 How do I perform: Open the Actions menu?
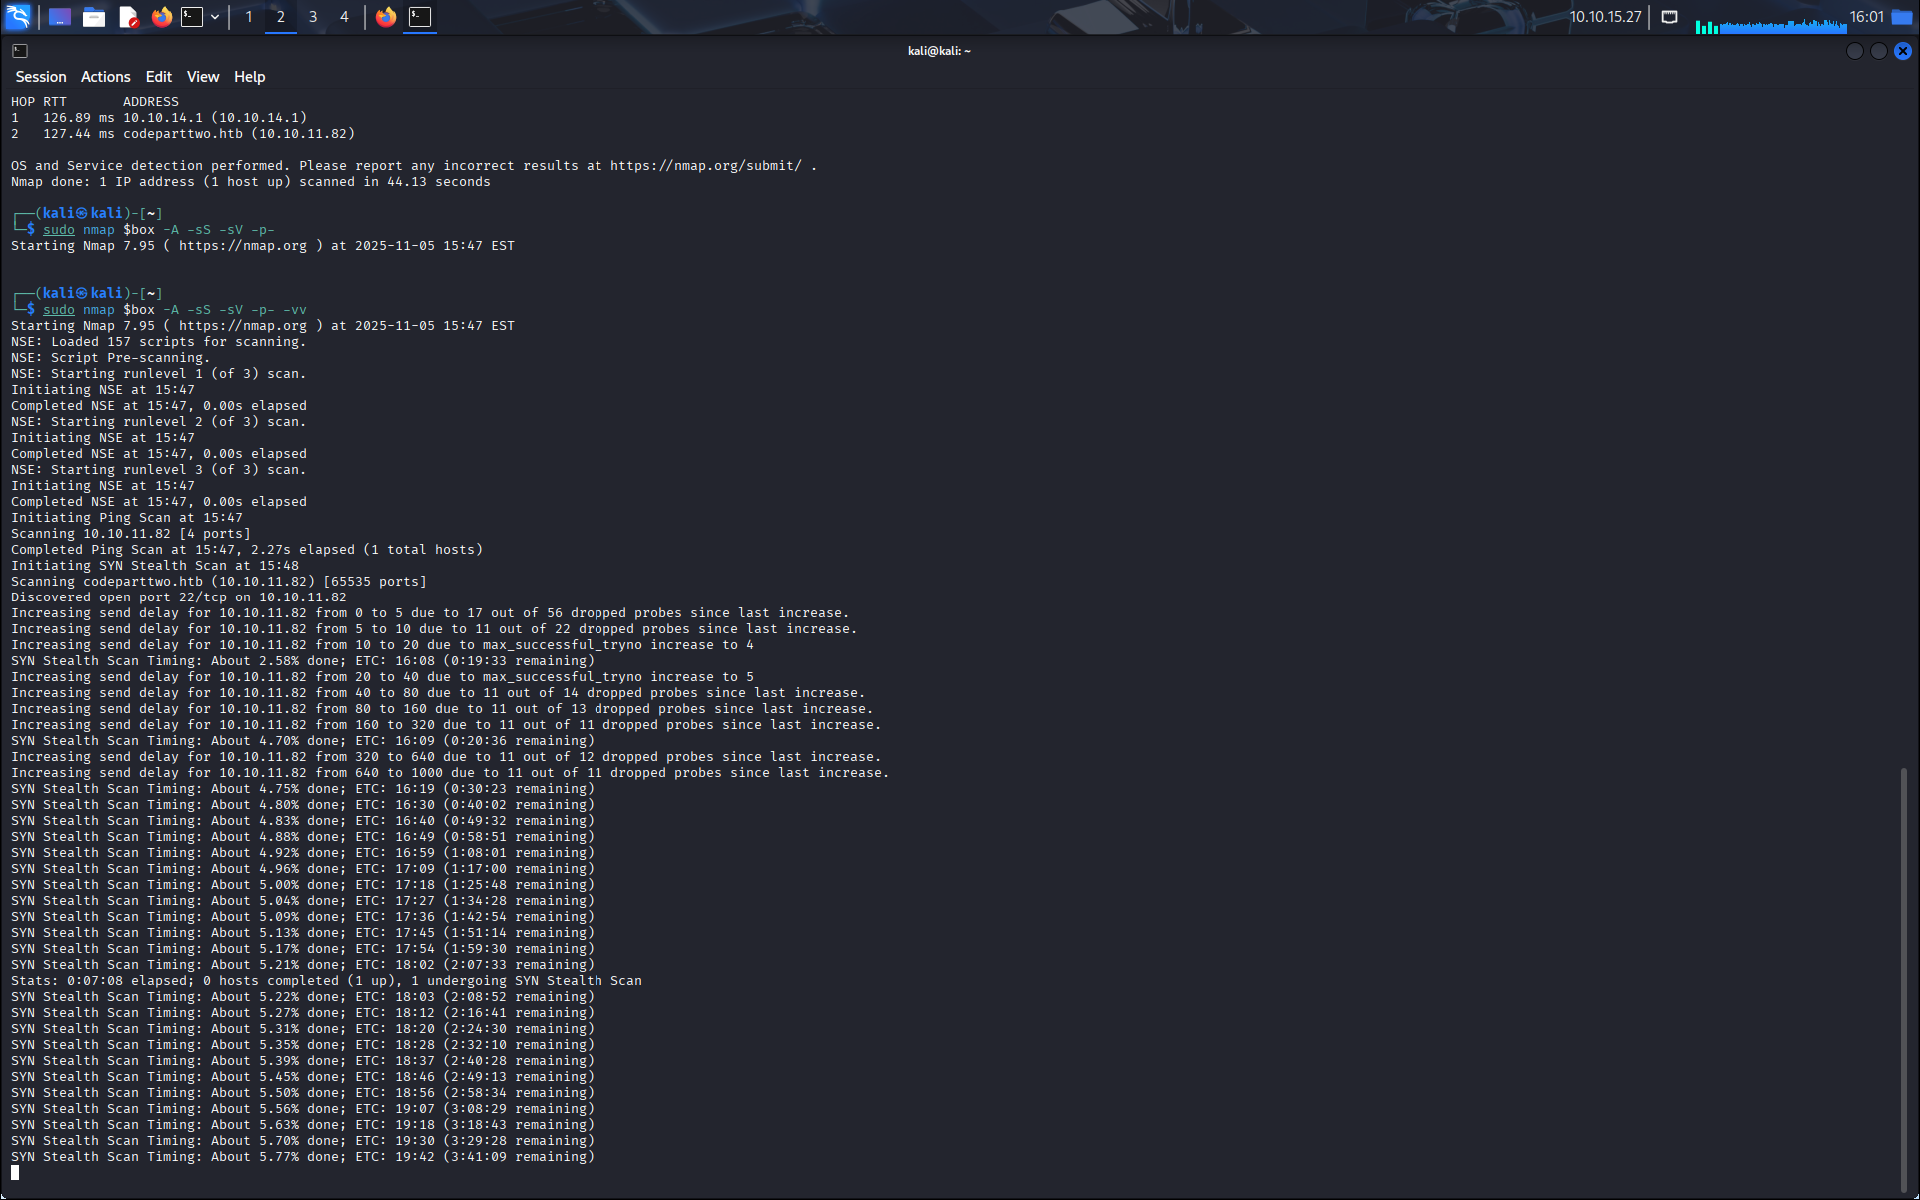pos(105,77)
